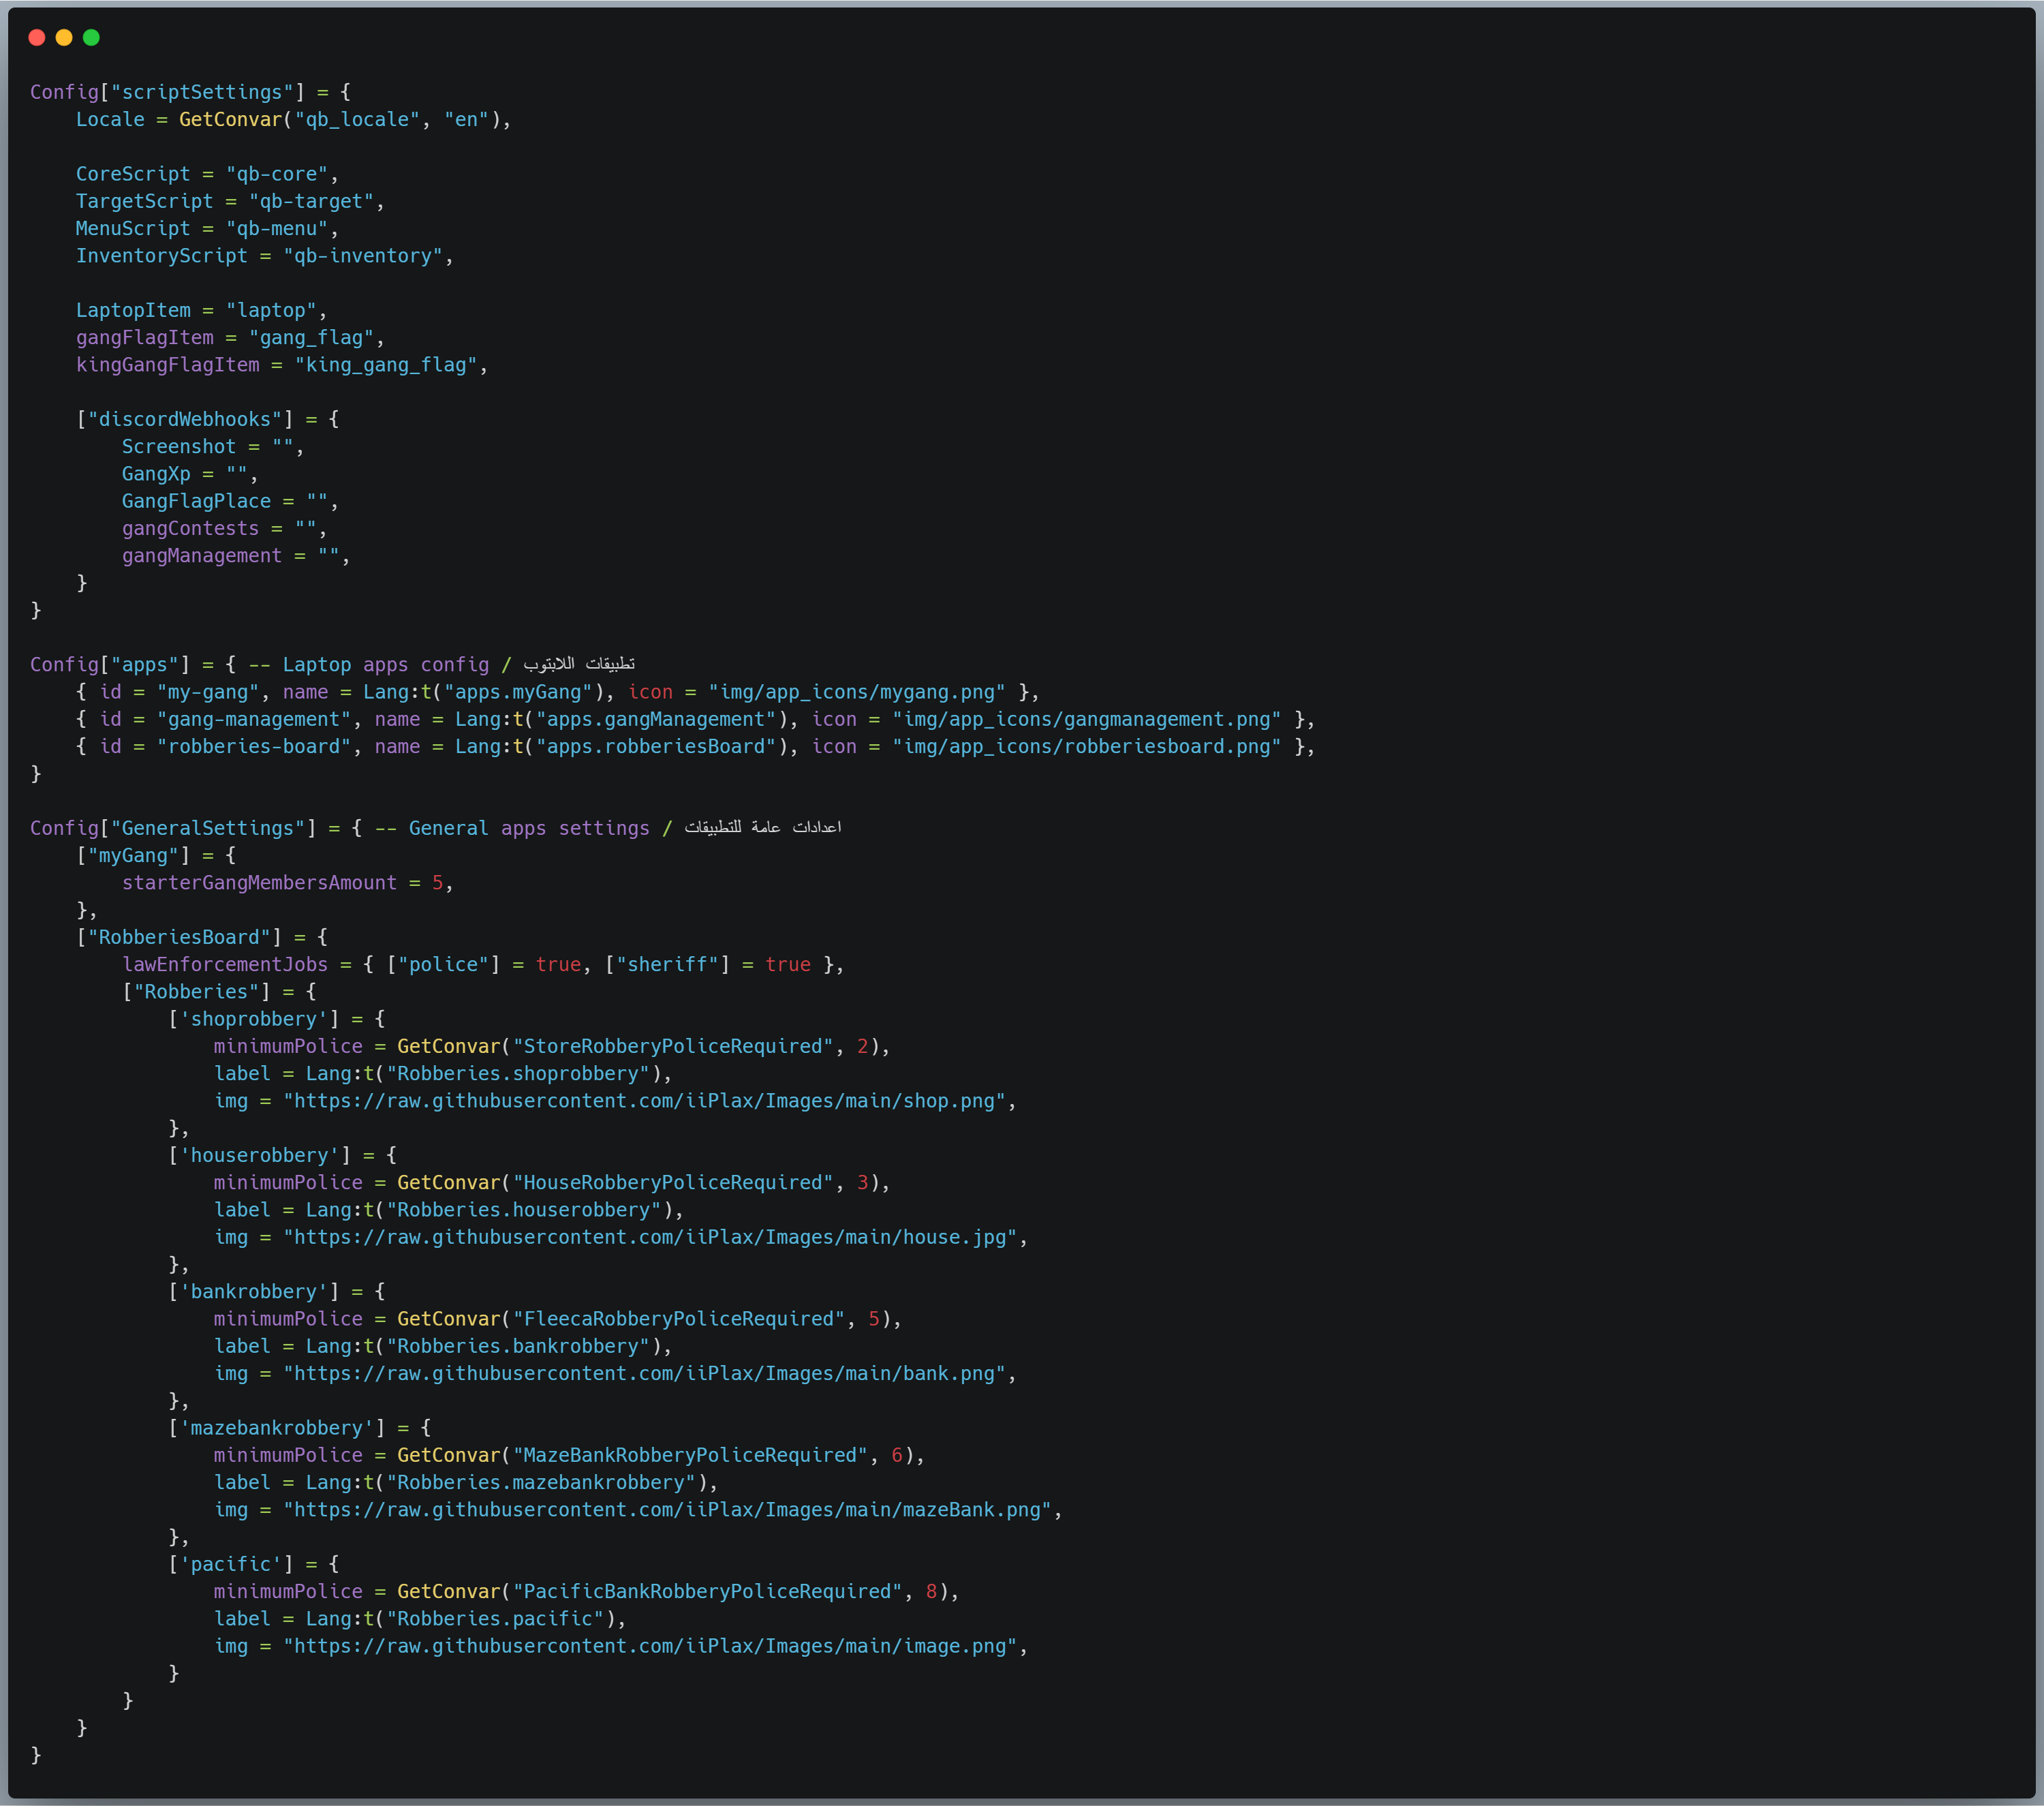2044x1806 pixels.
Task: Click the red close window dot
Action: point(37,38)
